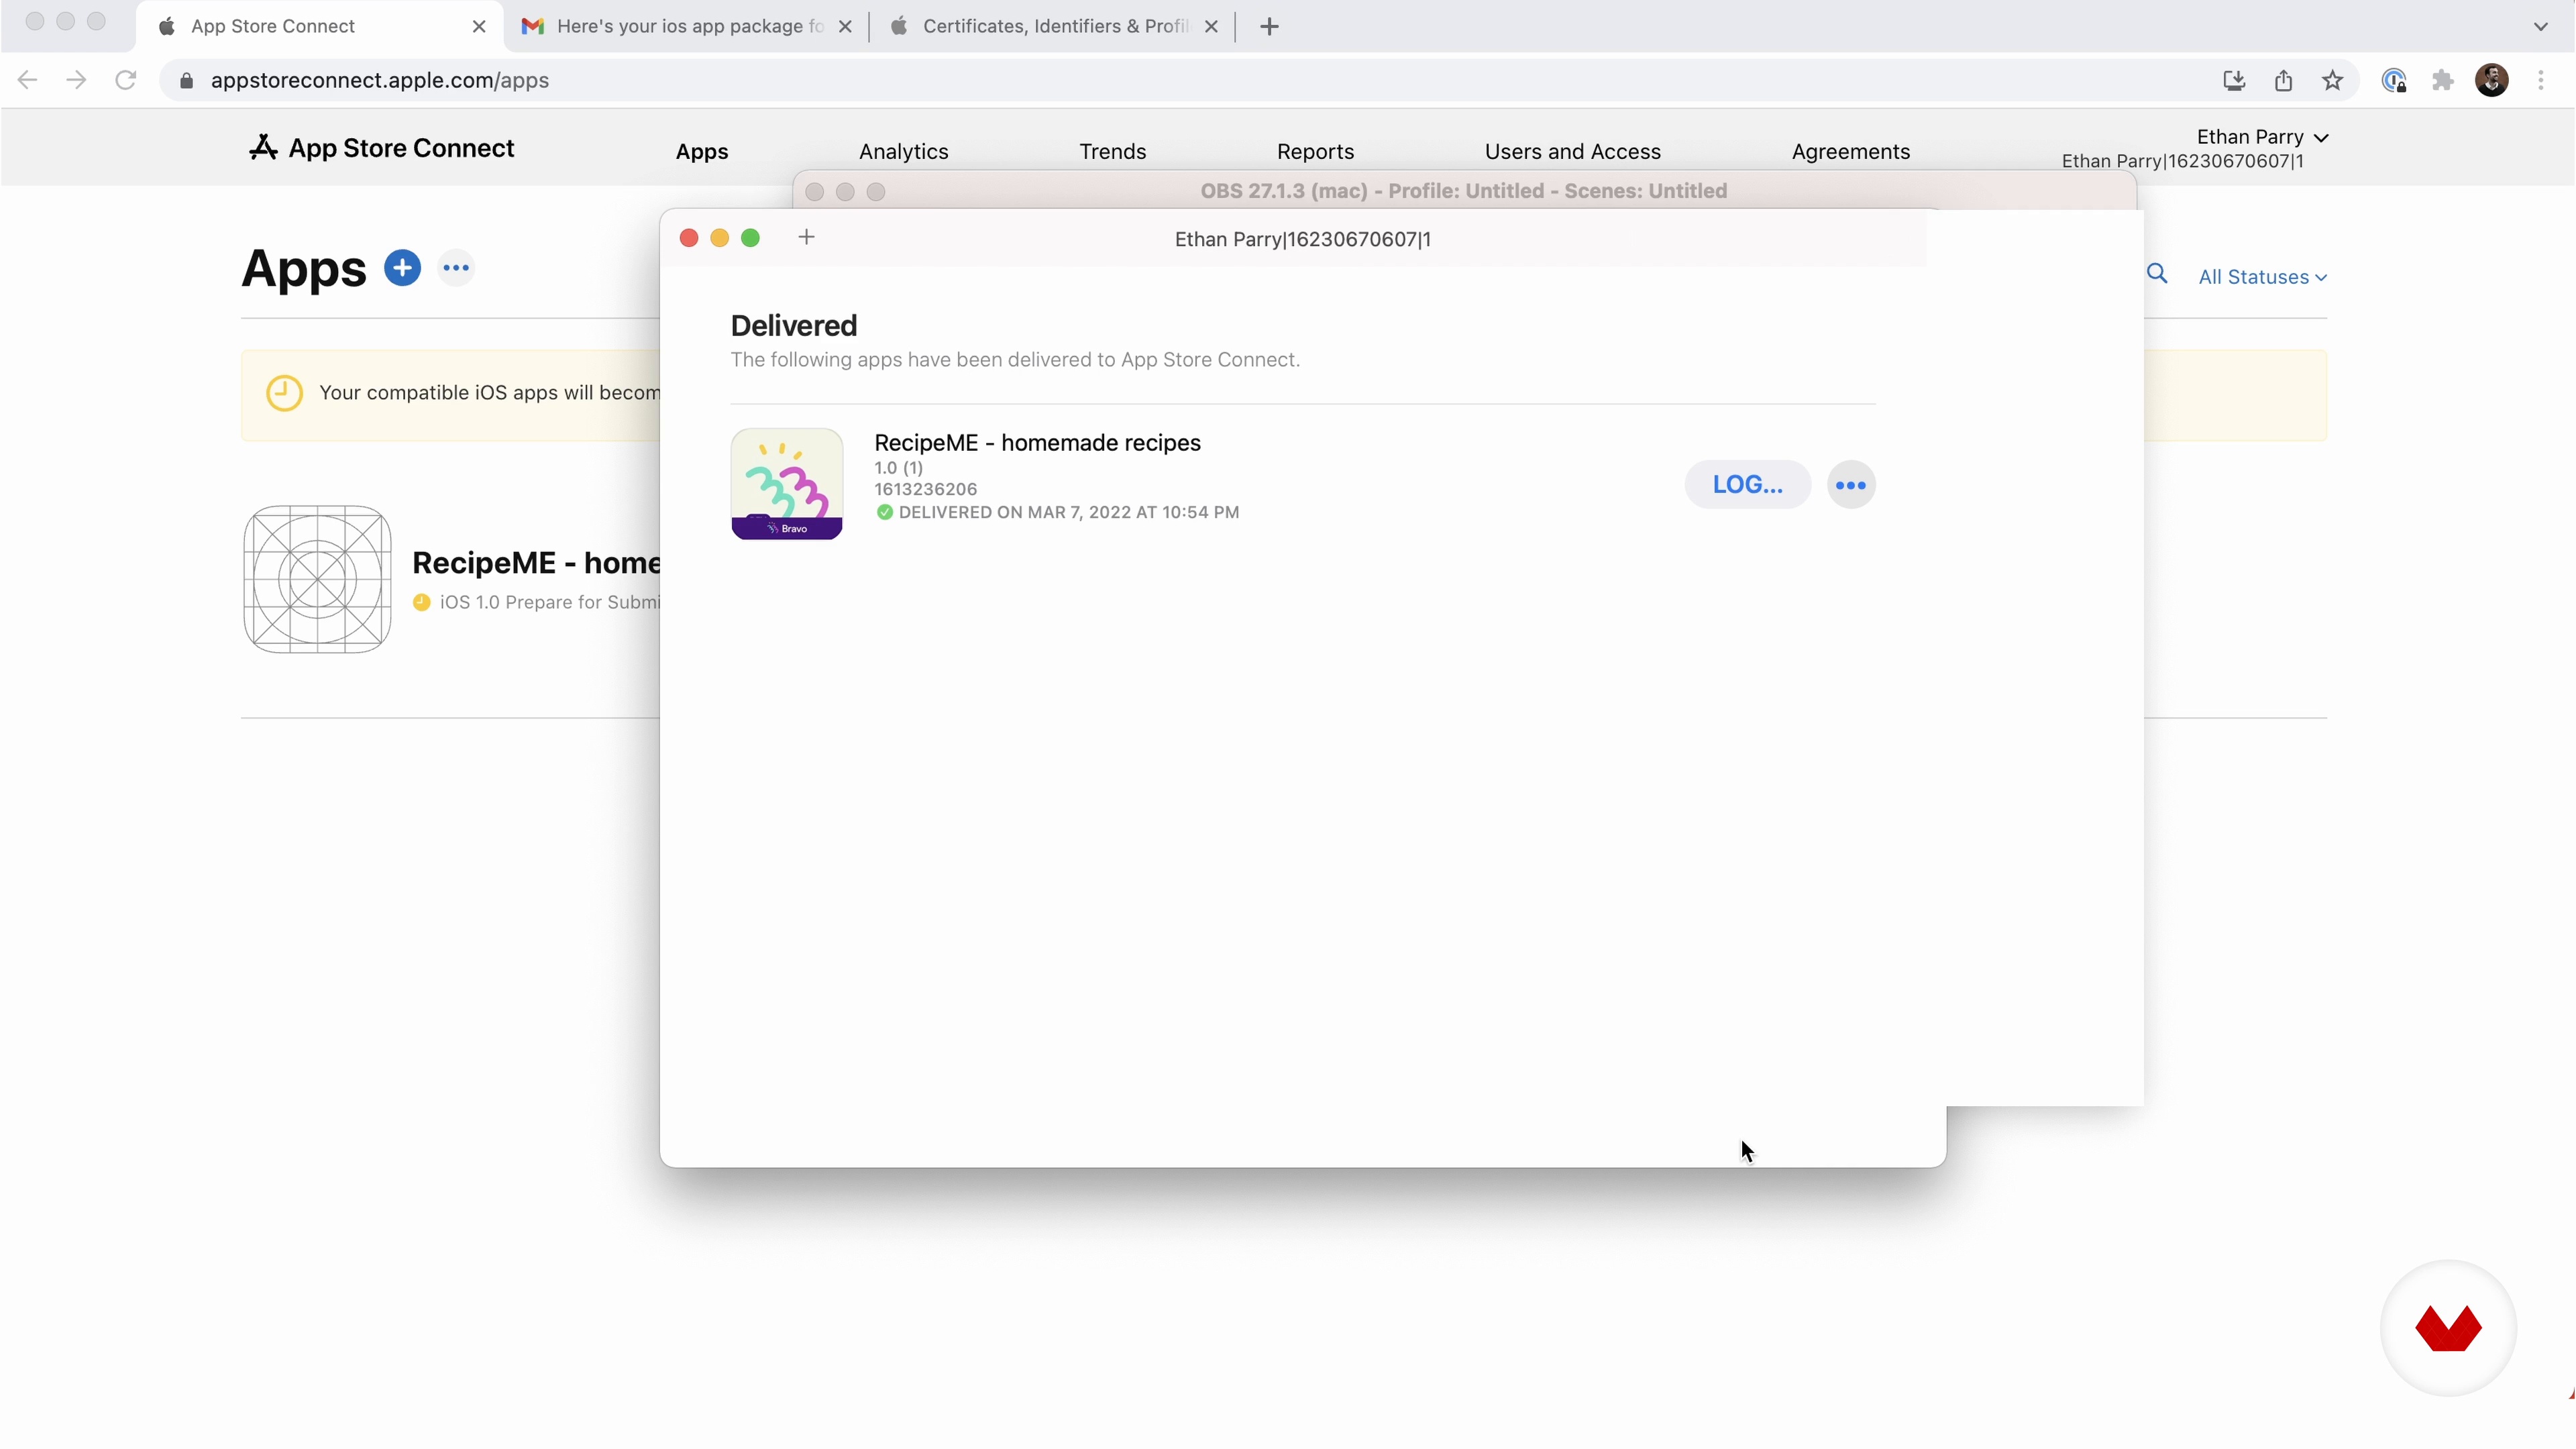Screen dimensions: 2576x1449
Task: Click the browser forward arrow
Action: 76,80
